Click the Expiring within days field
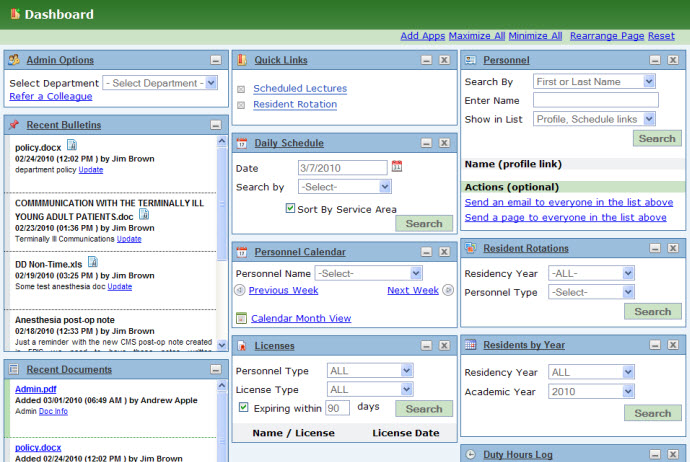Viewport: 690px width, 462px height. 337,408
